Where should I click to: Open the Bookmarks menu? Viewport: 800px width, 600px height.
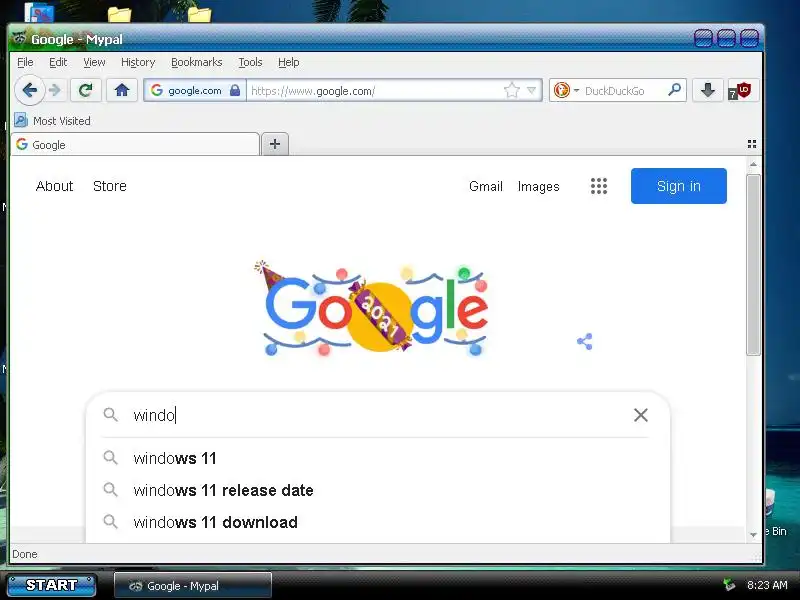pos(196,62)
